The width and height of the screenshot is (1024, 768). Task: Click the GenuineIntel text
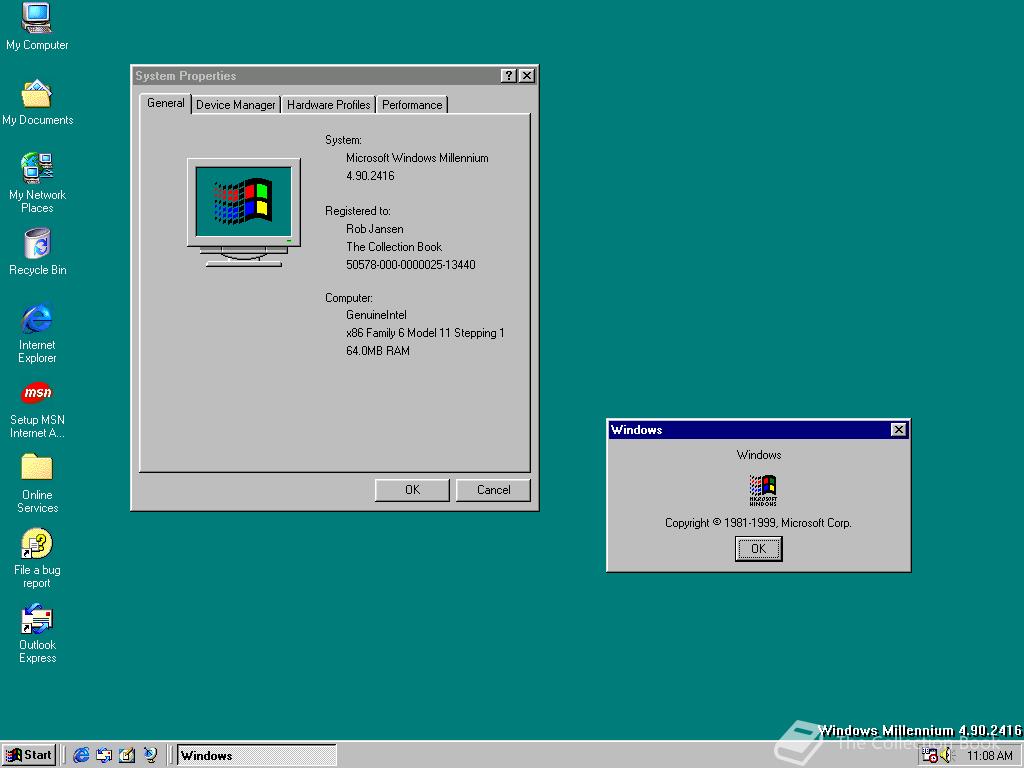click(376, 315)
